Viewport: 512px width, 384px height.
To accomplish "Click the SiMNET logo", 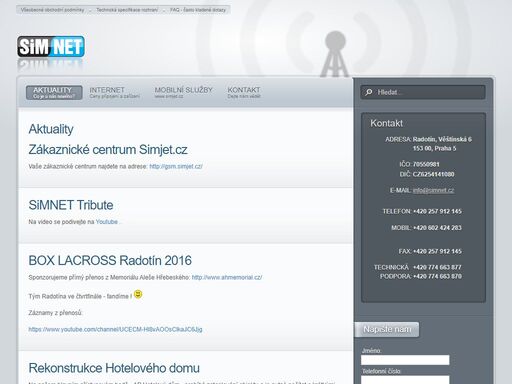I will tap(51, 47).
